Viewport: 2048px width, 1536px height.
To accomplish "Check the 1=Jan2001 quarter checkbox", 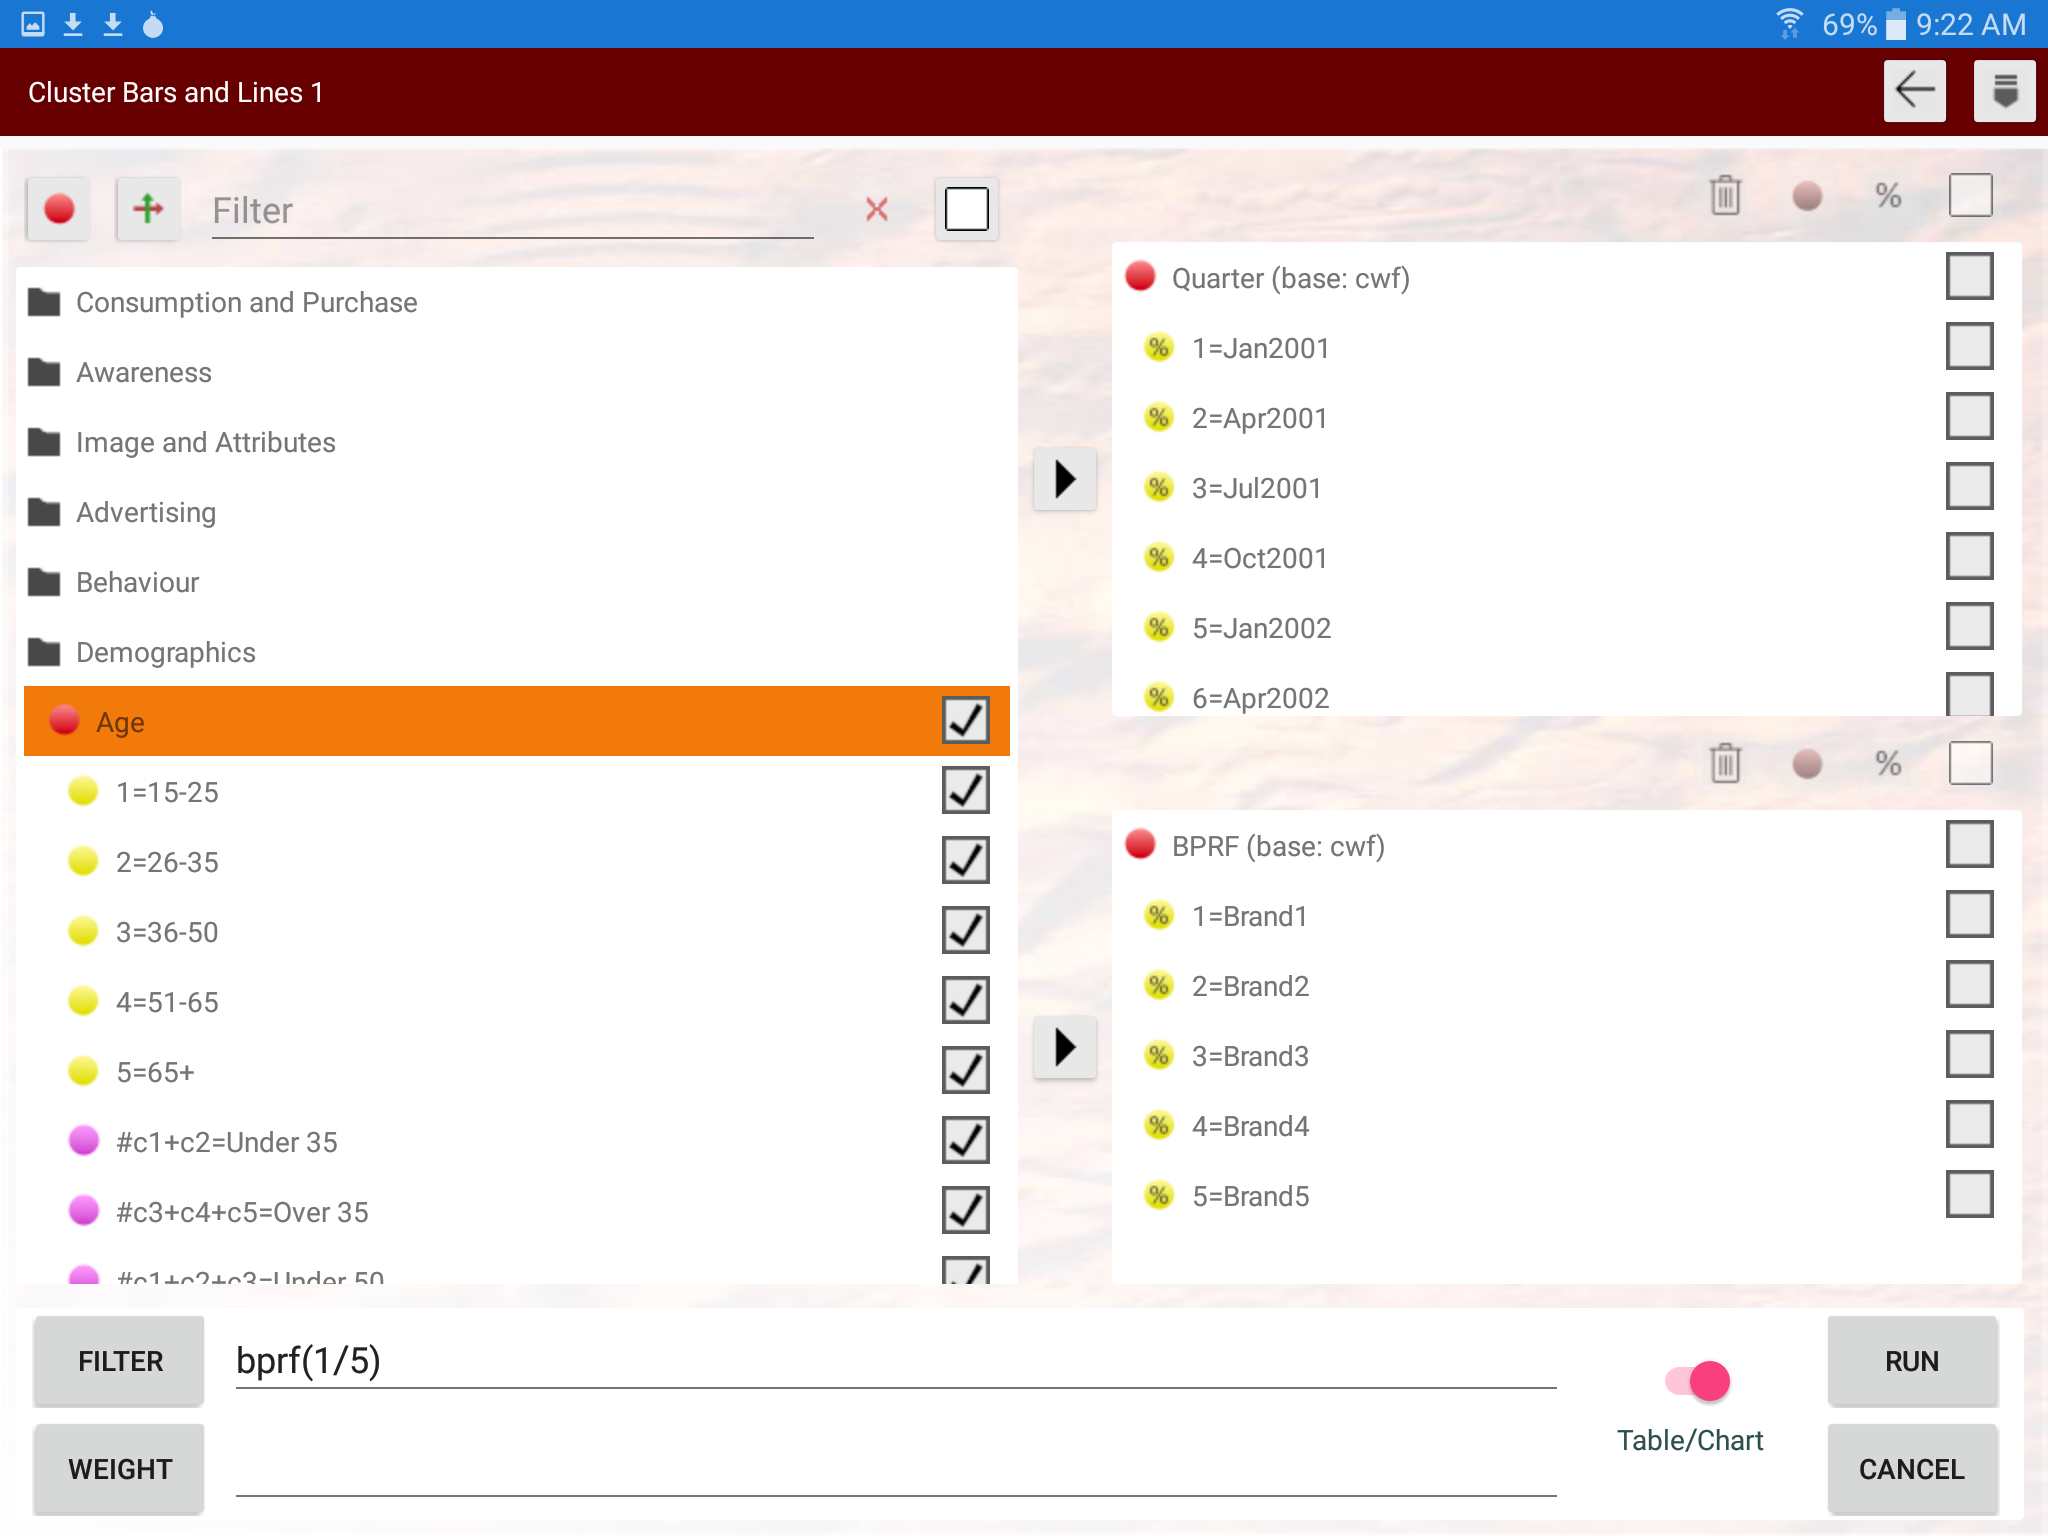I will [x=1969, y=347].
